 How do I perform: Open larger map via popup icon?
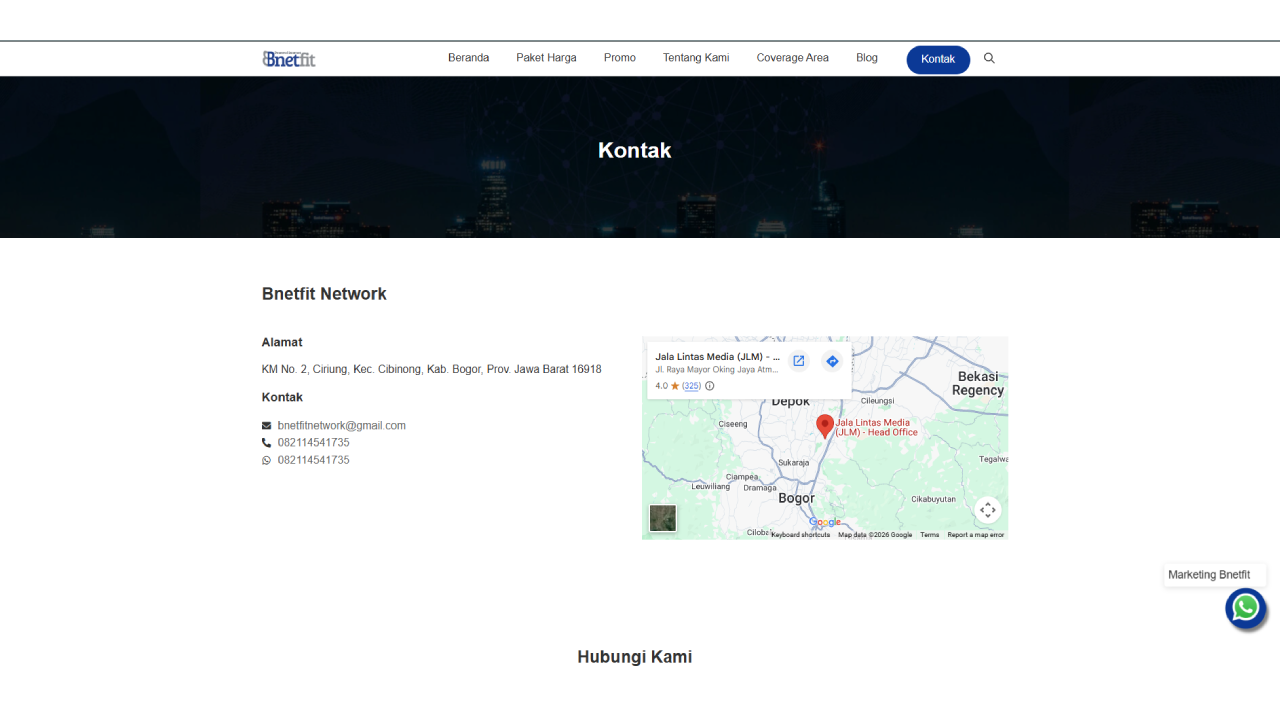[x=798, y=361]
